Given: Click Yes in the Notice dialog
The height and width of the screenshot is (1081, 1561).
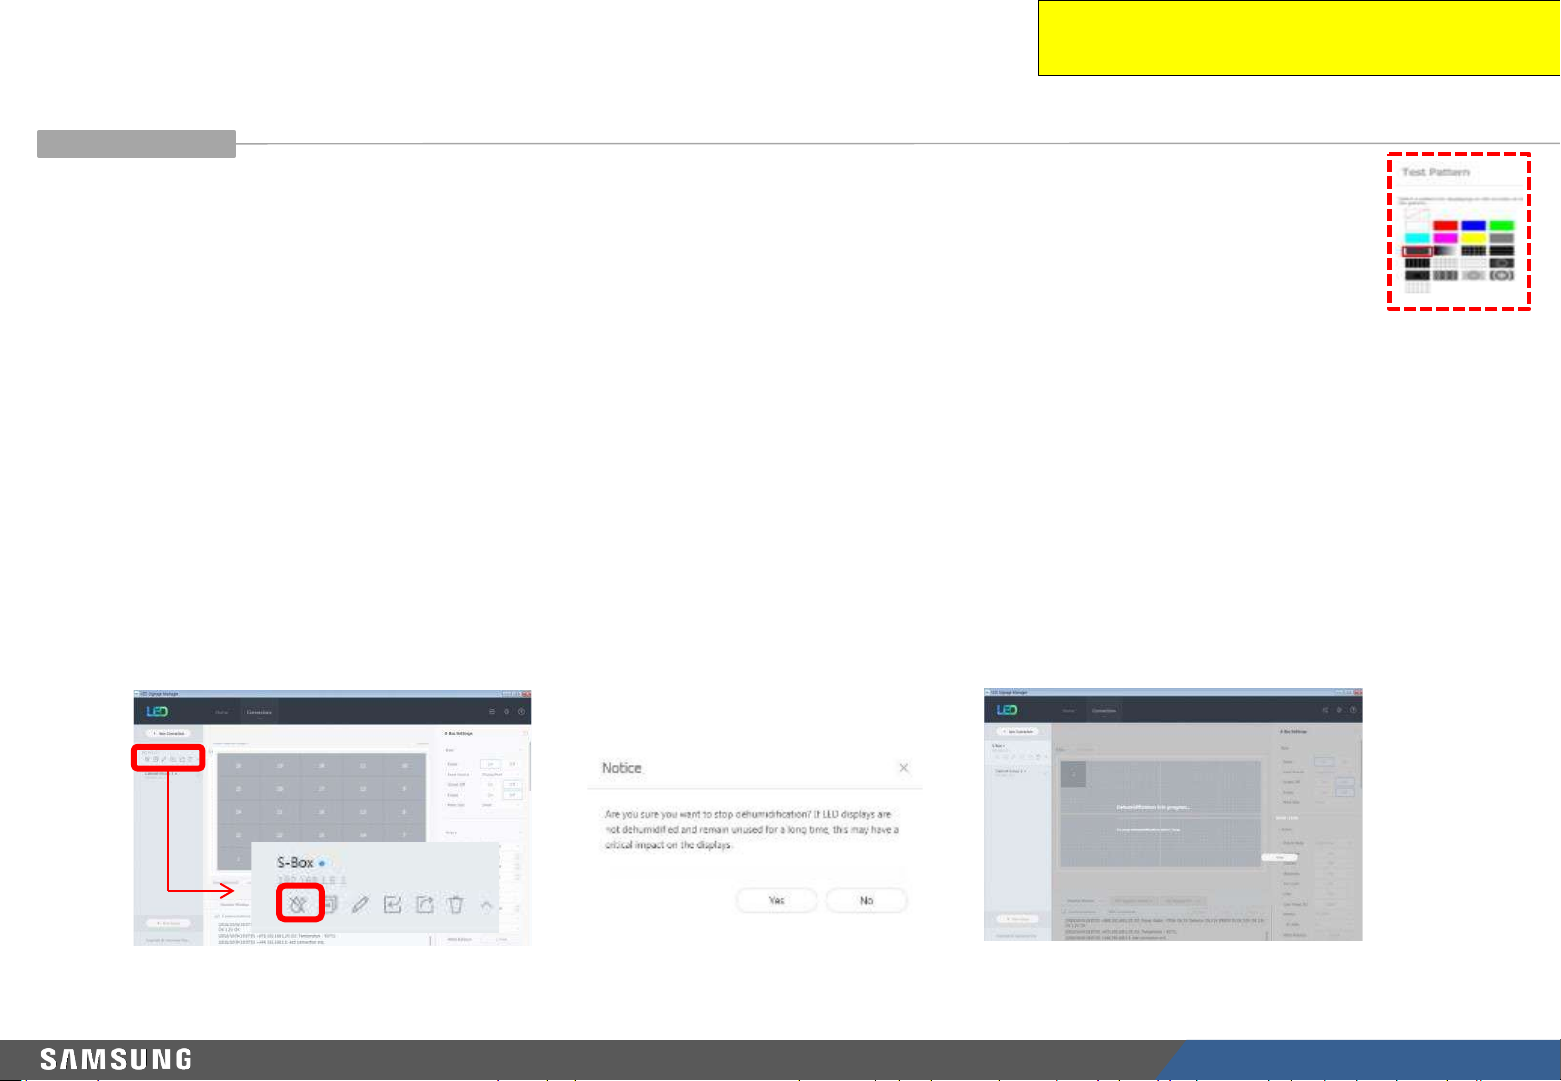Looking at the screenshot, I should [776, 900].
